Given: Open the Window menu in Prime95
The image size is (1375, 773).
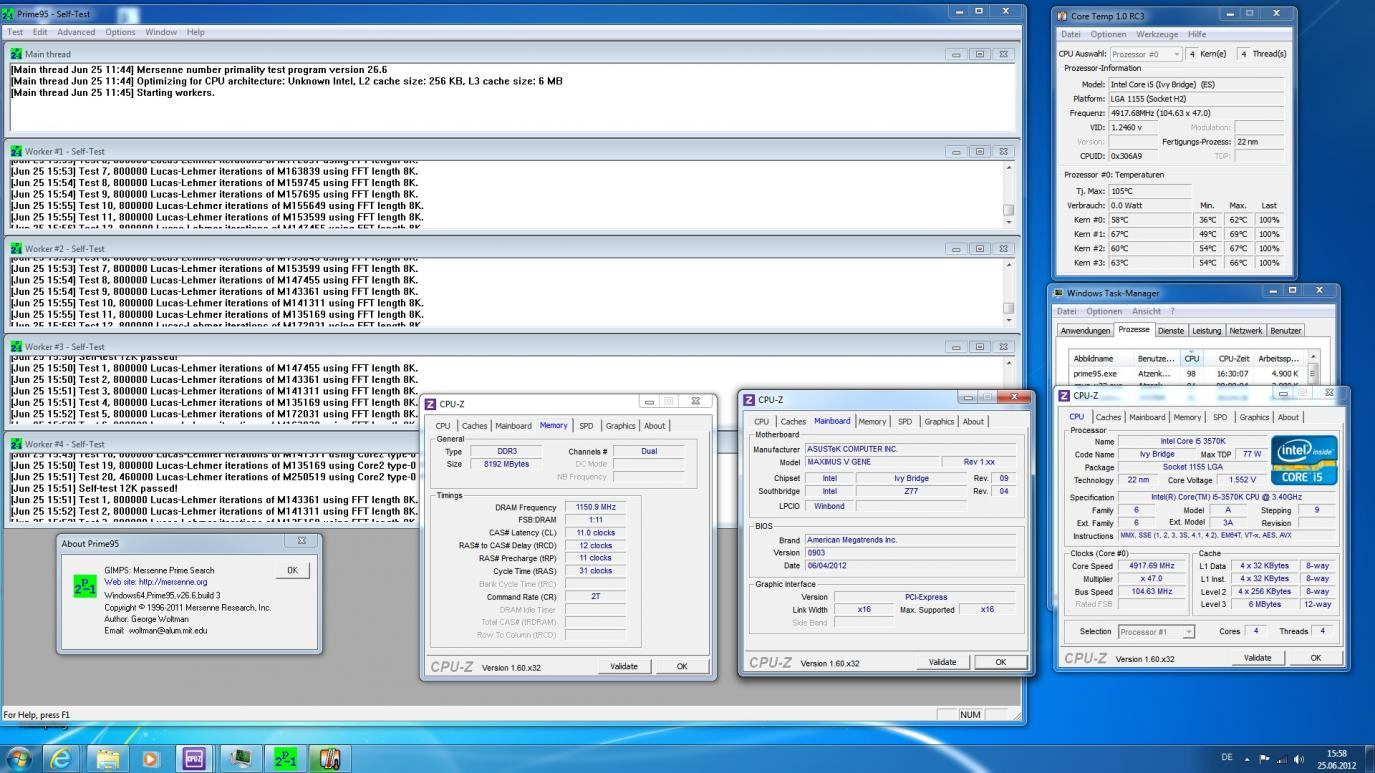Looking at the screenshot, I should coord(161,32).
